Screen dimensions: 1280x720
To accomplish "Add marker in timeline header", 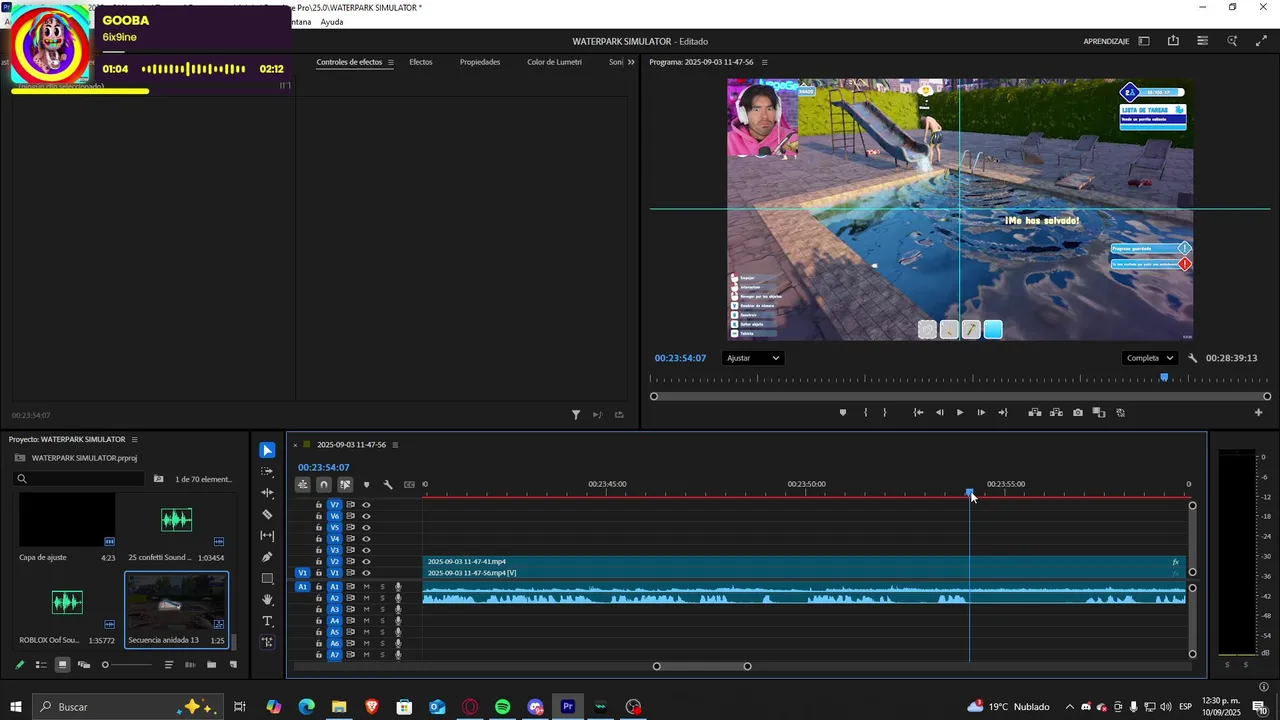I will click(x=366, y=485).
